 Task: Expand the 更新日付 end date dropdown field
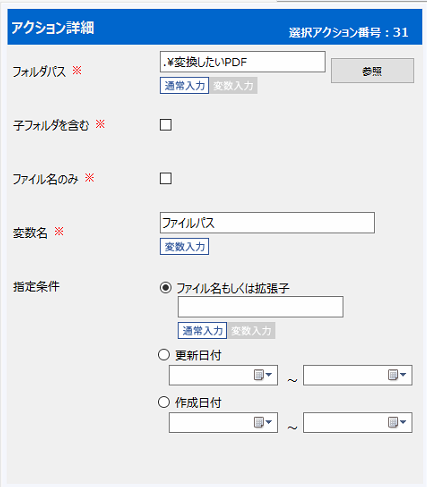(x=358, y=375)
